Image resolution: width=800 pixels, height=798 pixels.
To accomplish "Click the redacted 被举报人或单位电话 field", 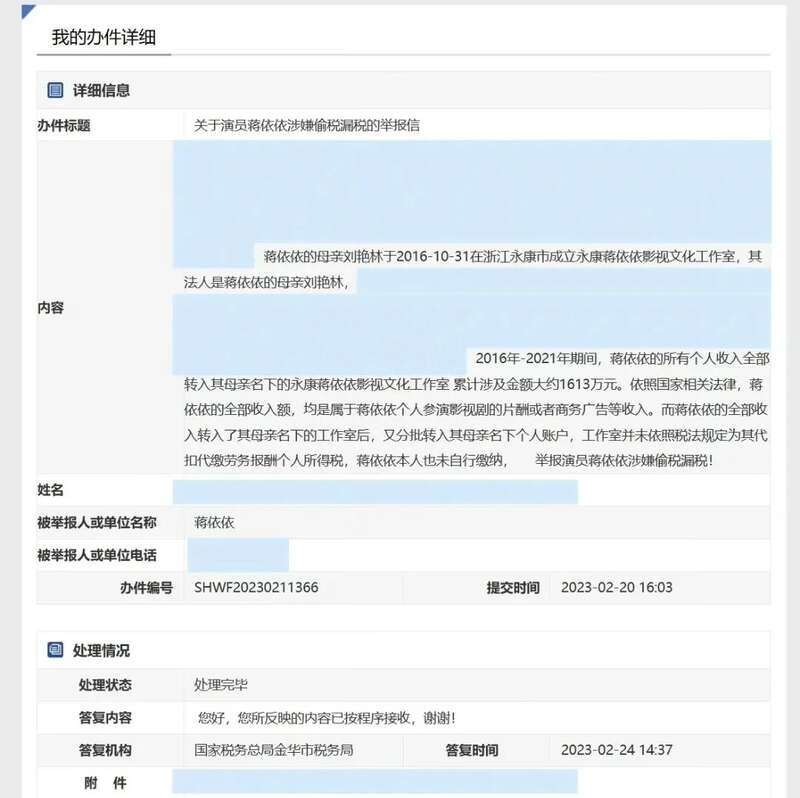I will click(x=238, y=555).
